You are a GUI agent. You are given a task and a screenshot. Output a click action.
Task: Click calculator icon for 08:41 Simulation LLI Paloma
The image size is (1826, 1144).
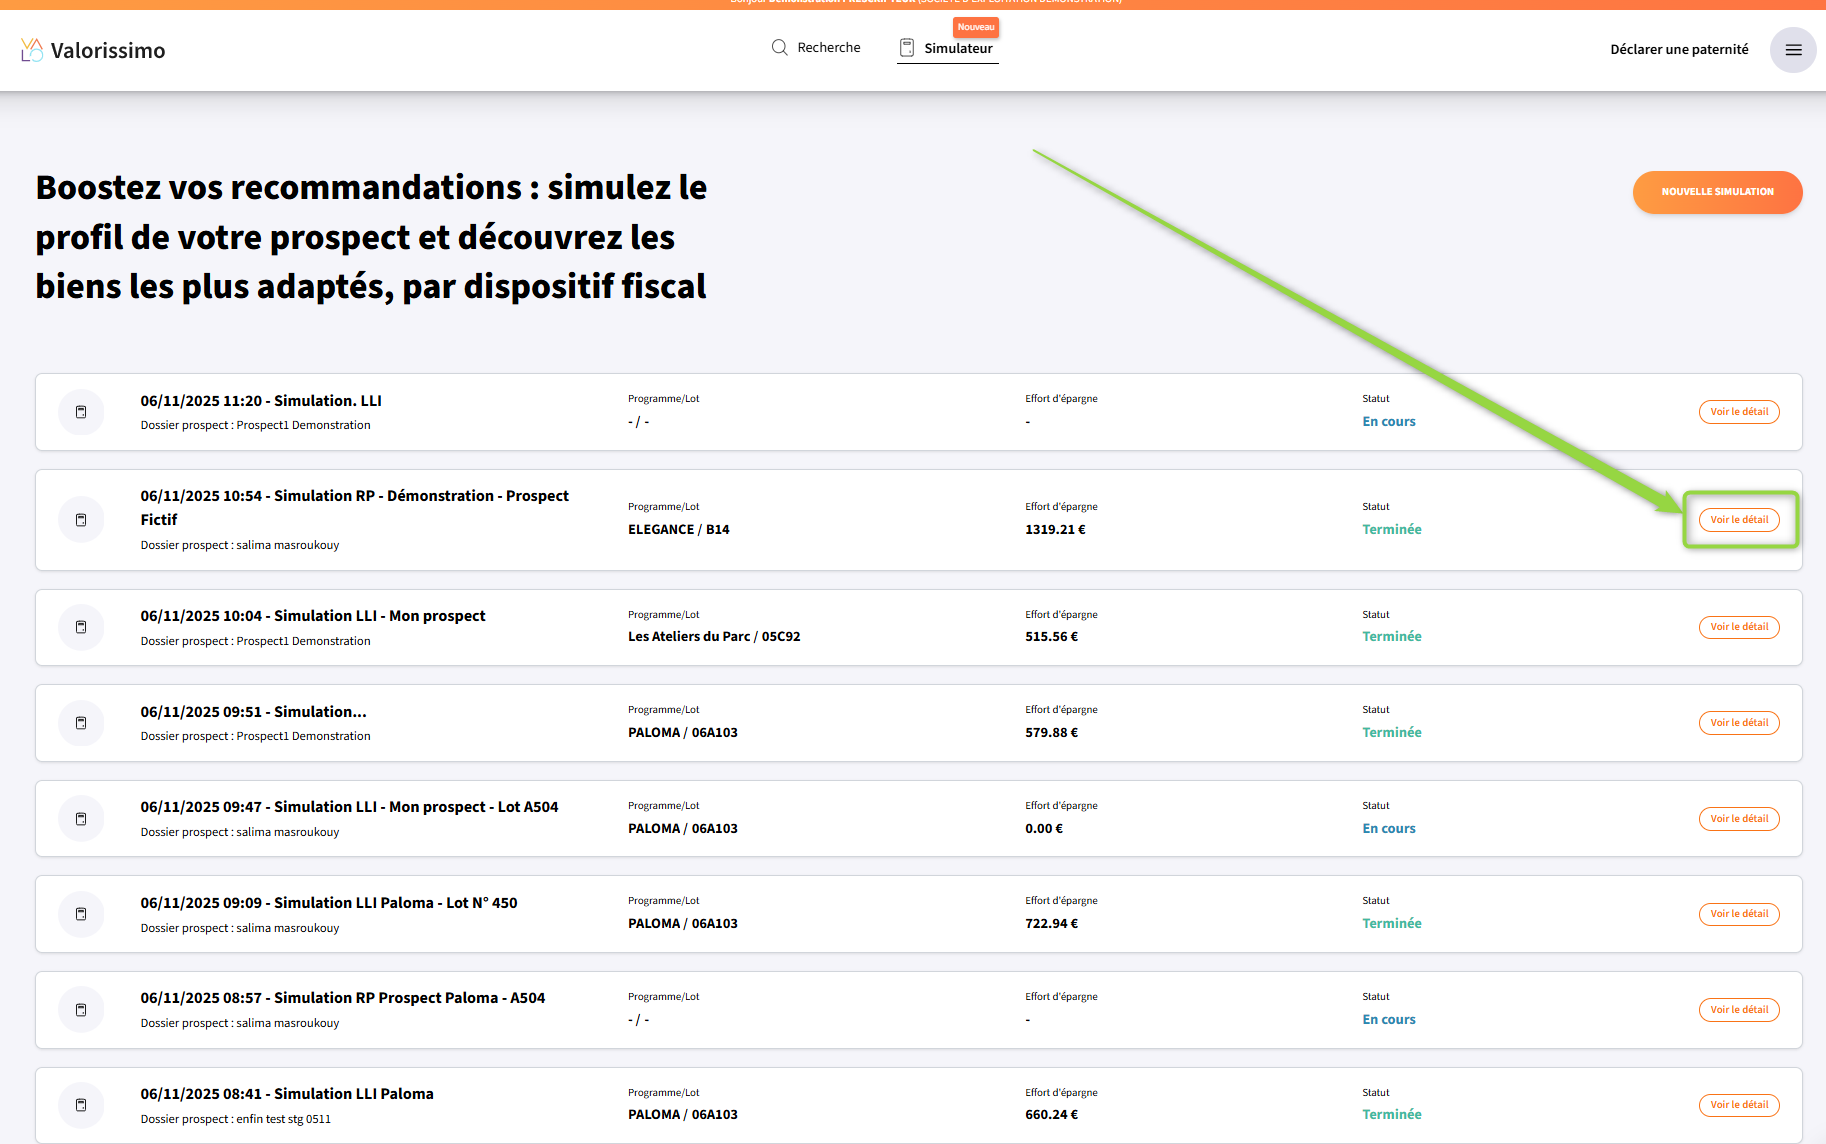click(x=81, y=1105)
